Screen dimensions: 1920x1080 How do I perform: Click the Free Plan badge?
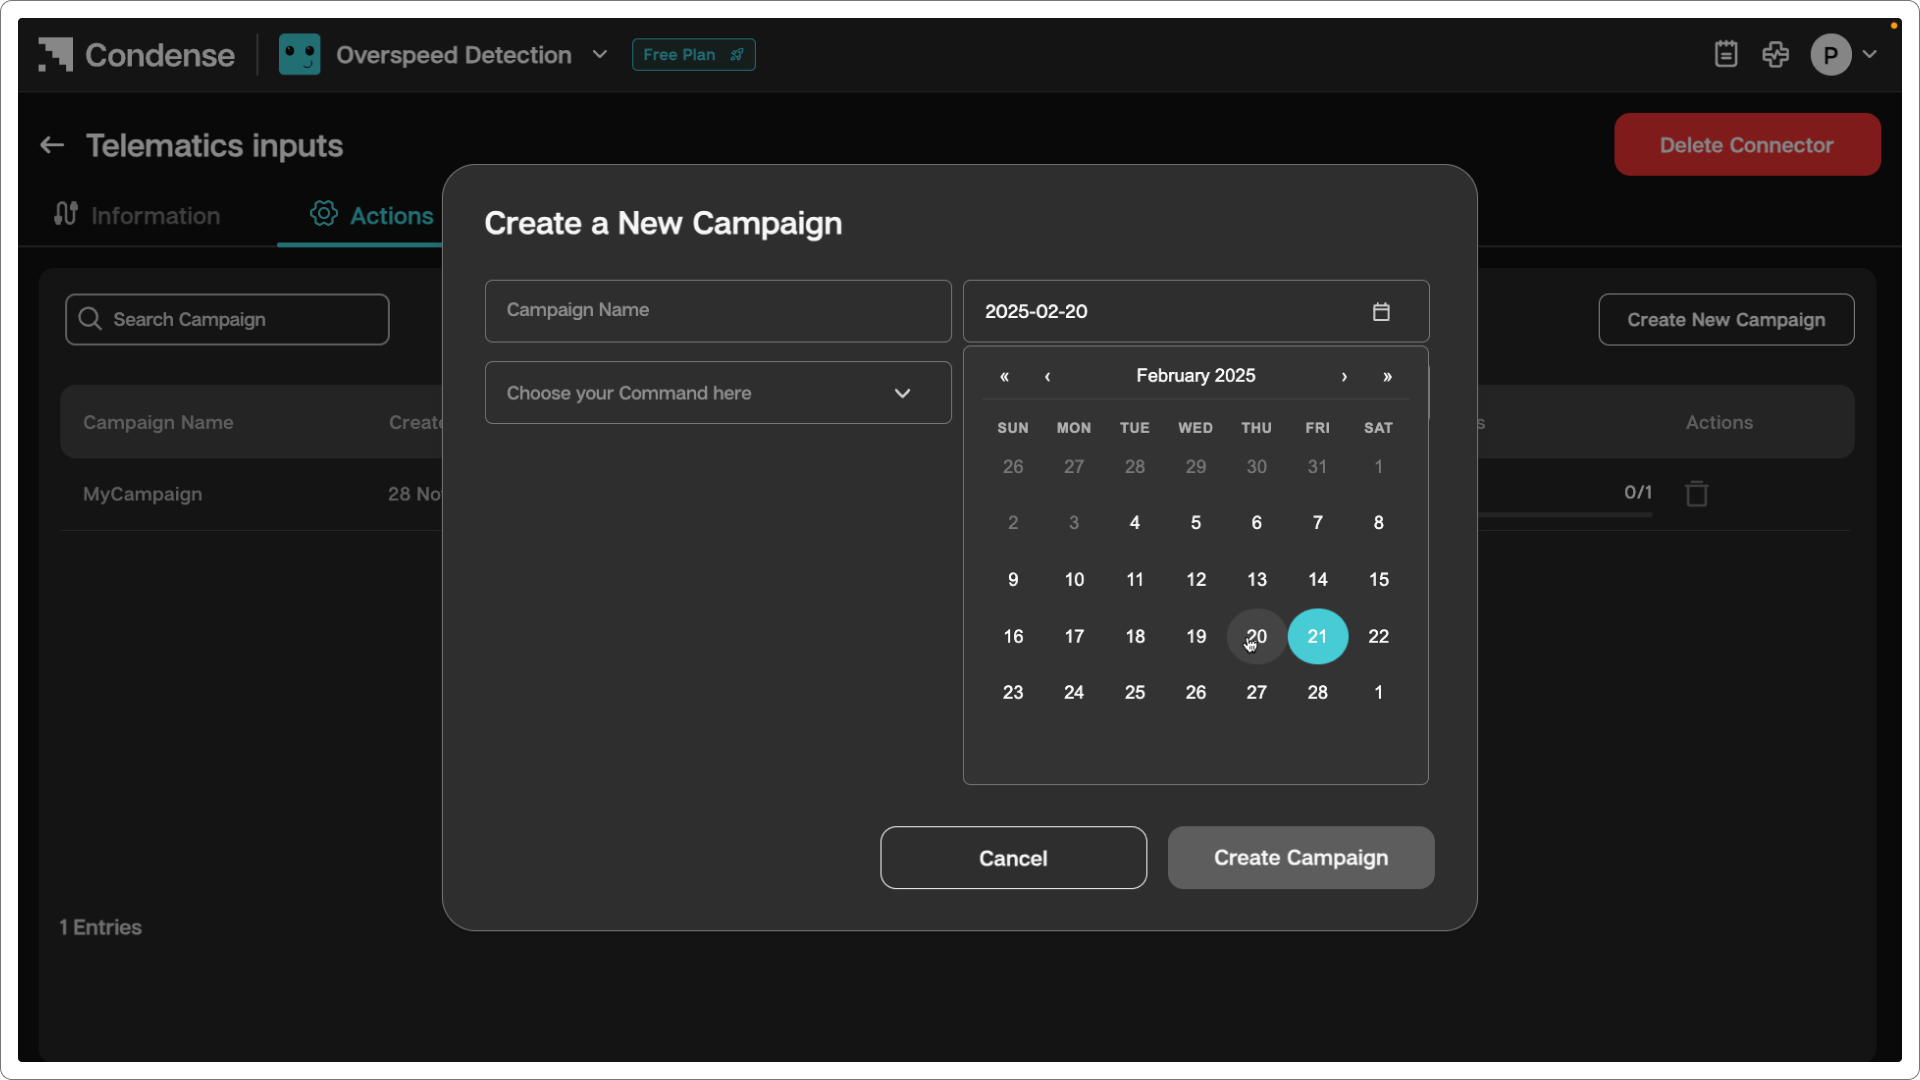tap(693, 55)
